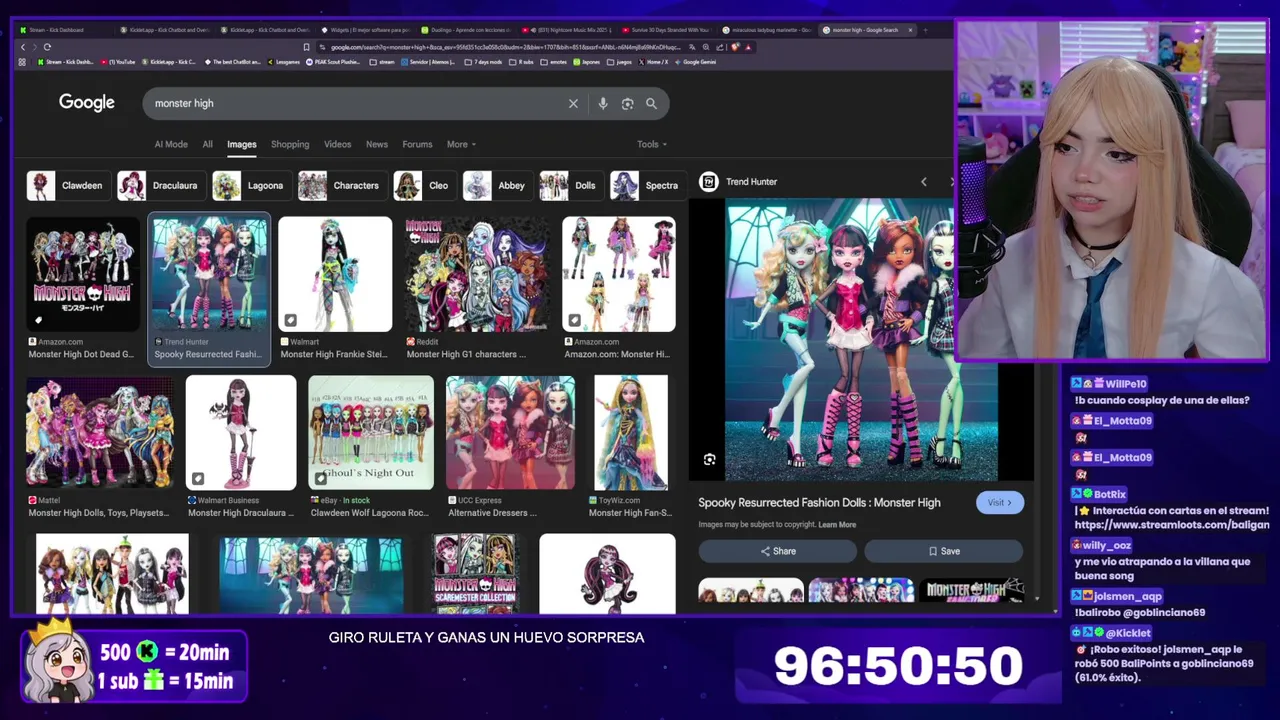Go to previous image in preview panel

[x=923, y=182]
